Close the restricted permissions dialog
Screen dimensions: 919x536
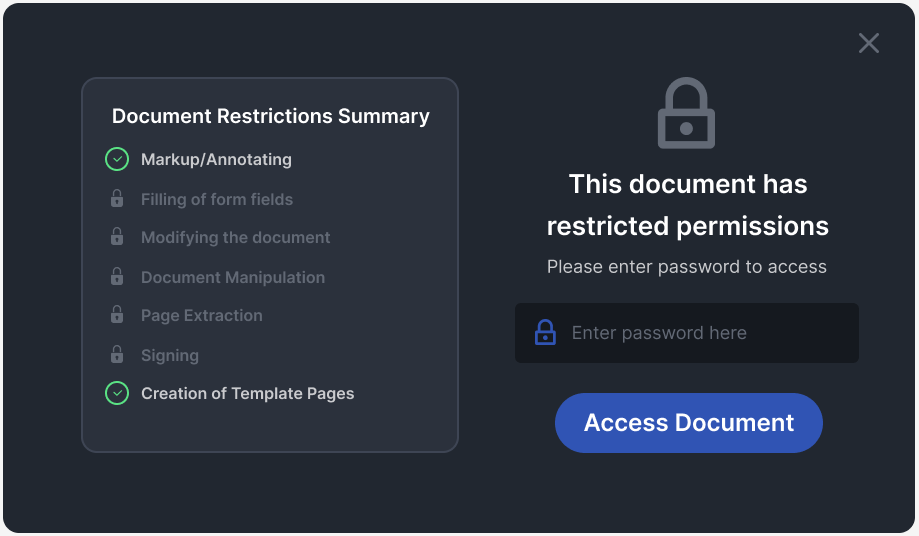pos(869,43)
